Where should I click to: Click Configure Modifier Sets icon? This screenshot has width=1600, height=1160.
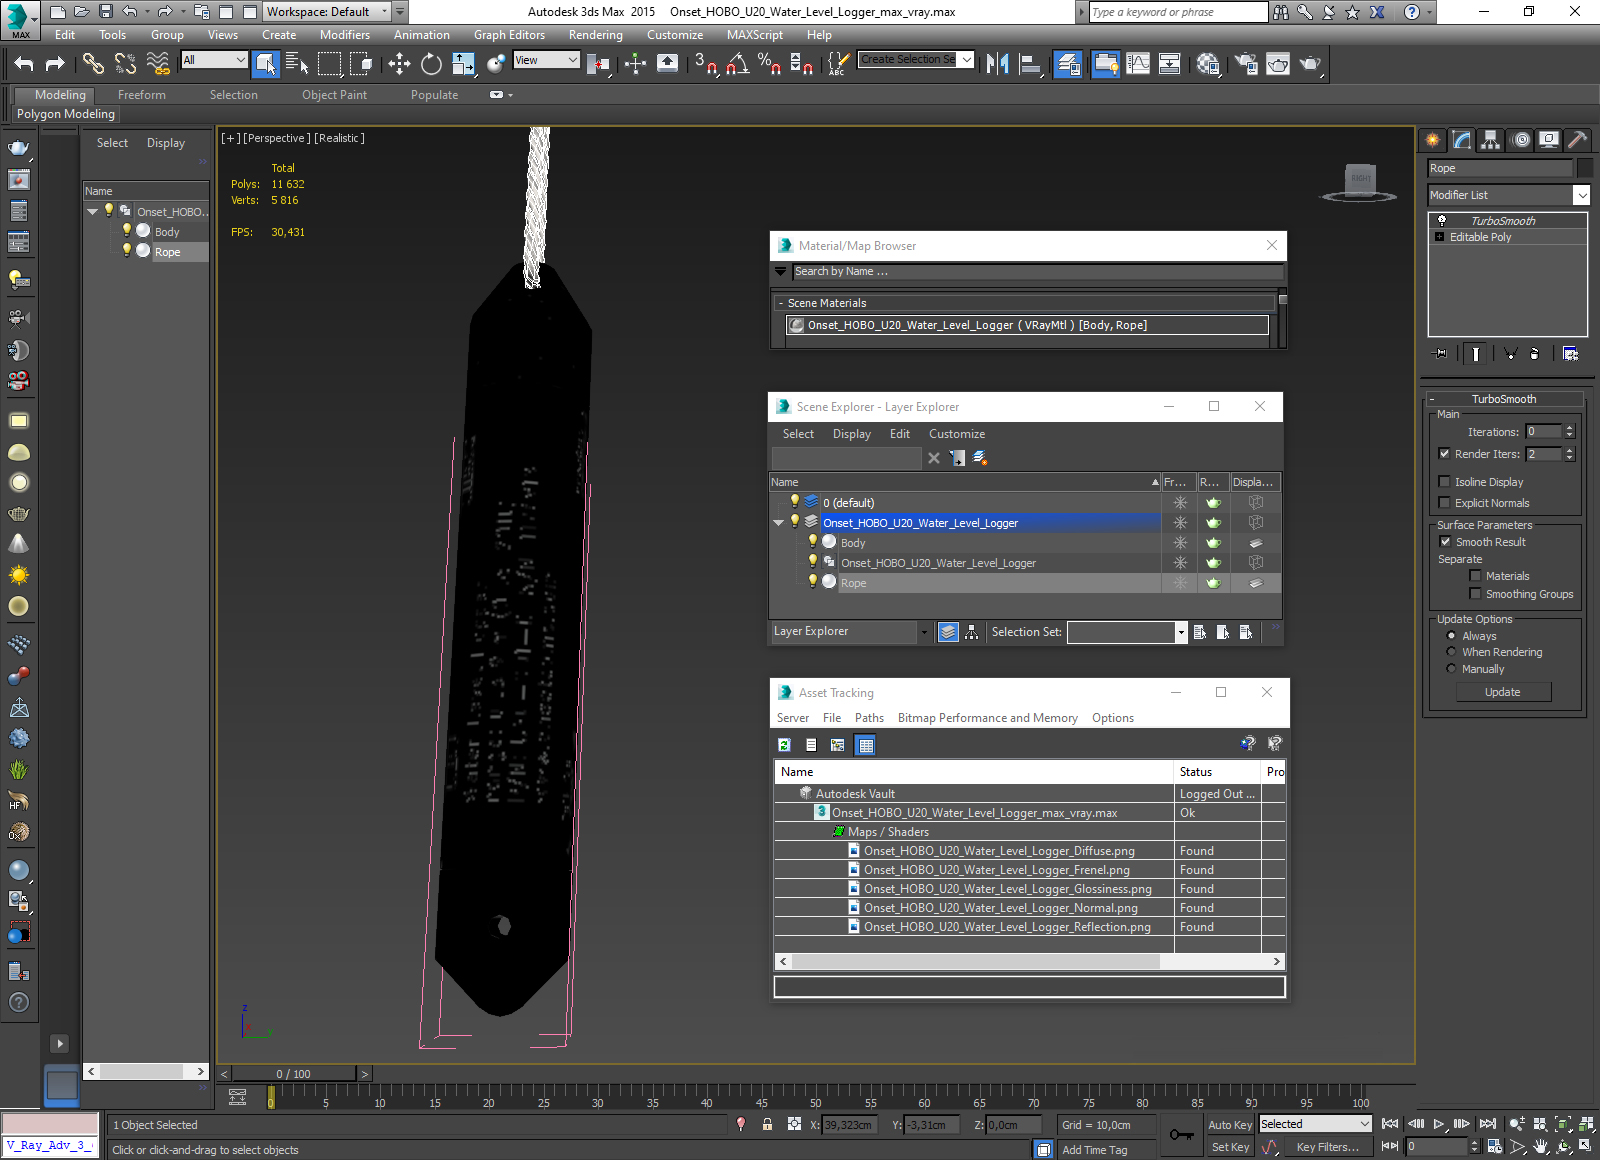tap(1570, 353)
